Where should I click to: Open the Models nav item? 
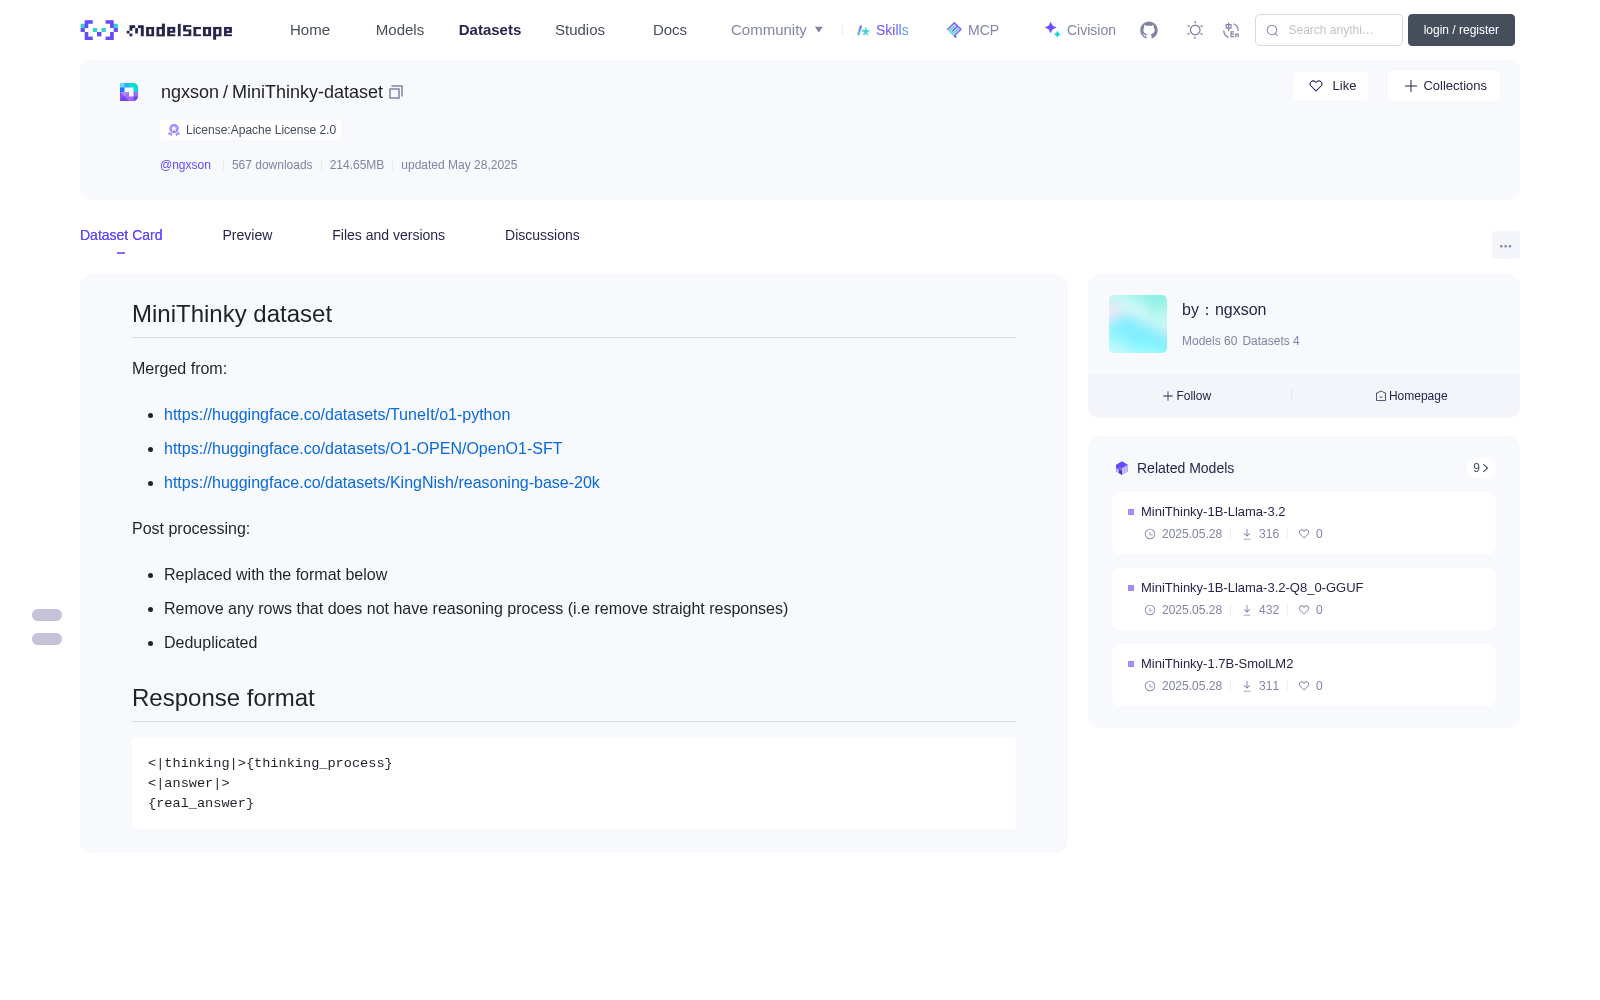[400, 30]
